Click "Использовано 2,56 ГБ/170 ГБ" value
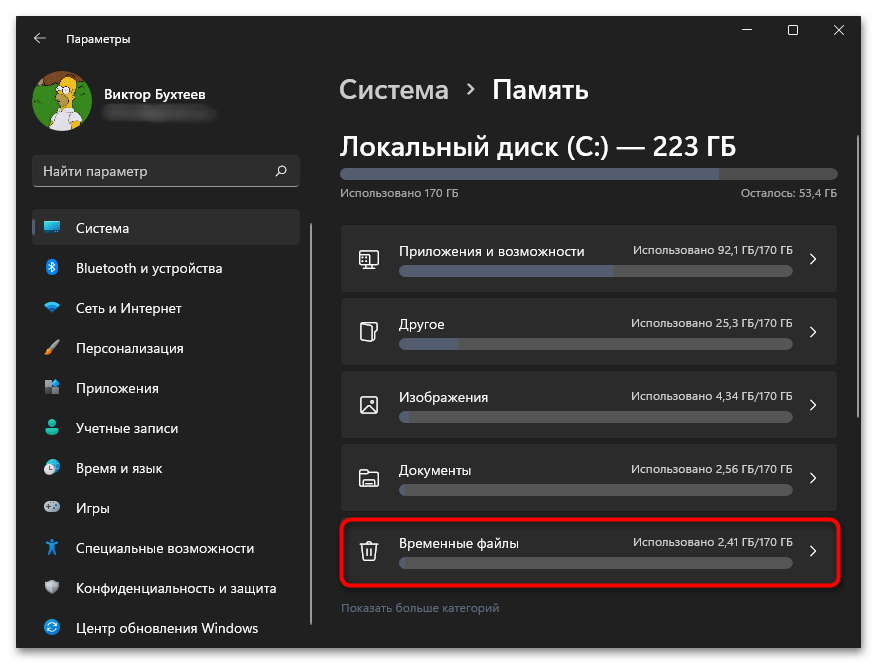The image size is (877, 664). pyautogui.click(x=711, y=469)
